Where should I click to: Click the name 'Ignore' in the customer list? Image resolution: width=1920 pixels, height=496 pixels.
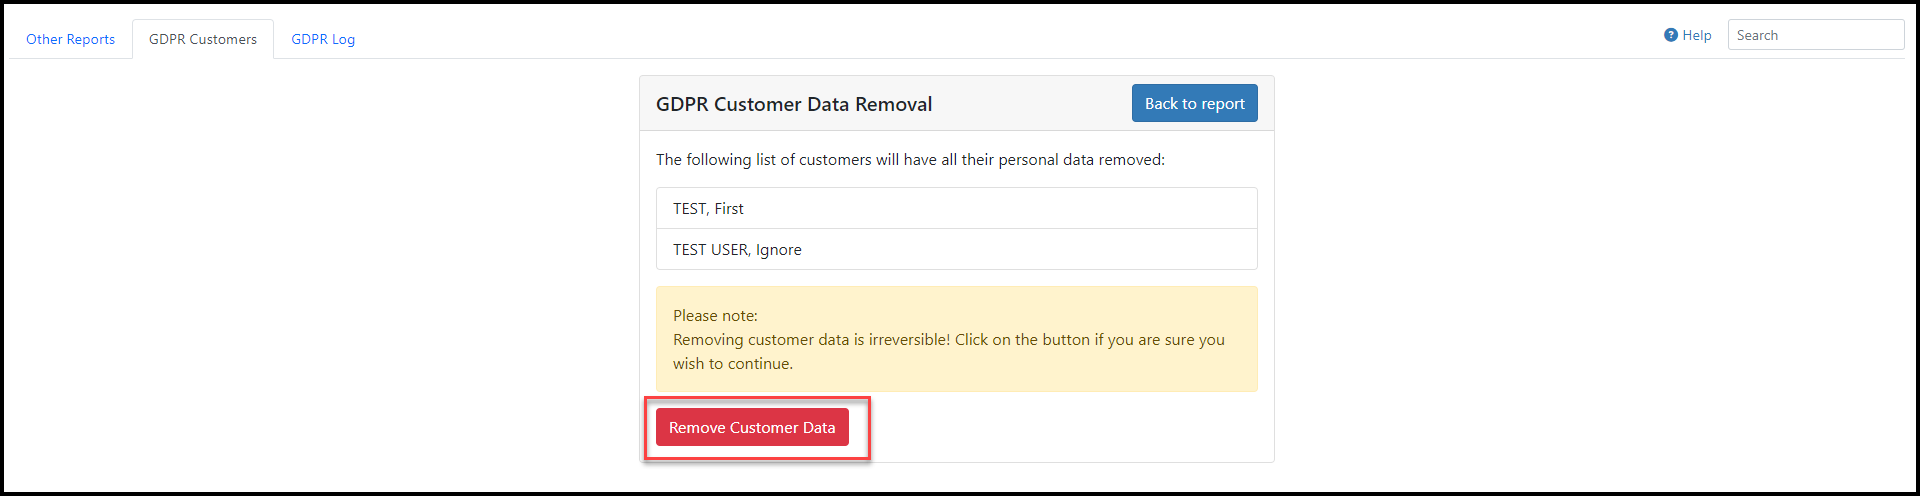coord(778,250)
